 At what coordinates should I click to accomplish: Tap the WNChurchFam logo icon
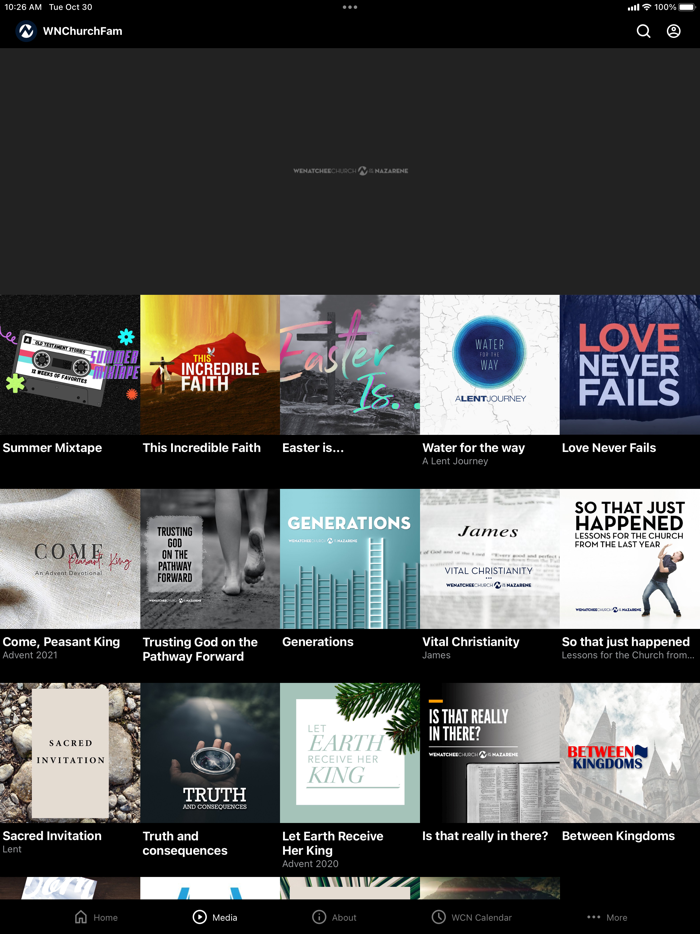coord(26,31)
